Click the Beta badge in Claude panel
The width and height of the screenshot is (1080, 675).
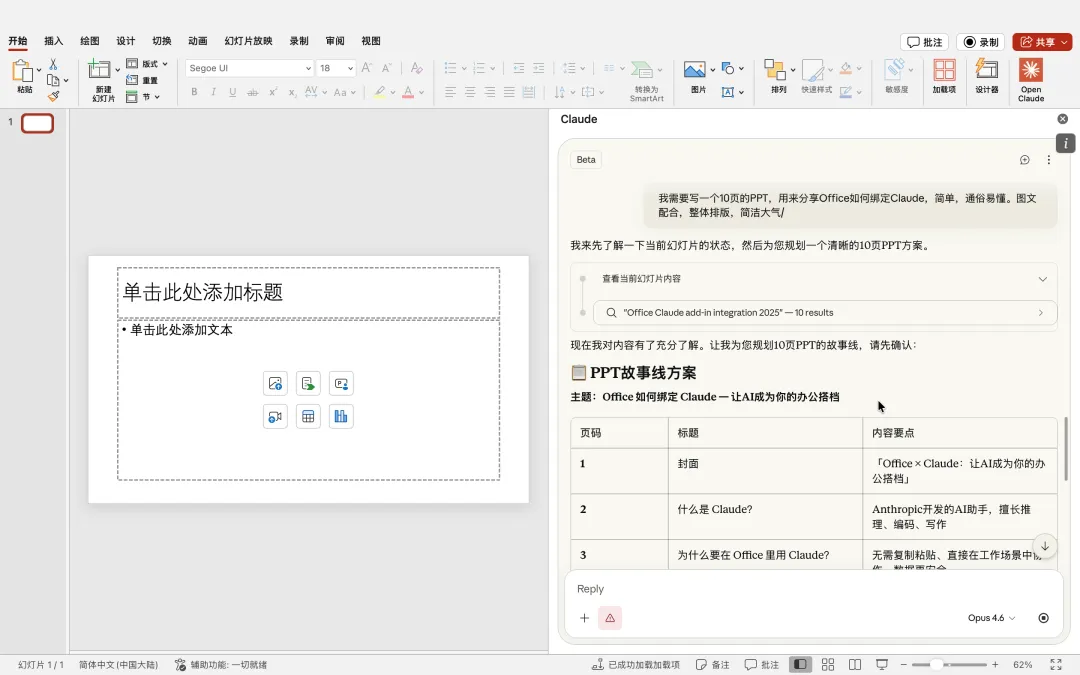point(586,160)
